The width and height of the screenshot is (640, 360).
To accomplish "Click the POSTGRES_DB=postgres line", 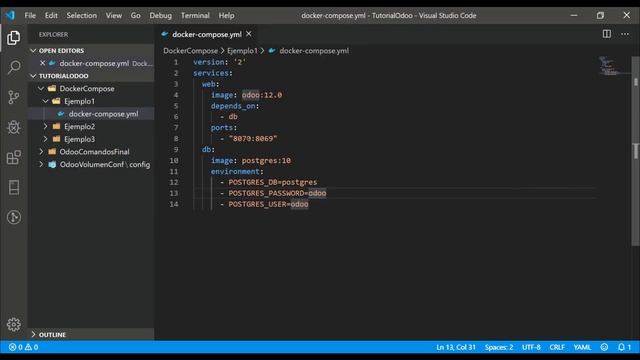I will pyautogui.click(x=273, y=182).
